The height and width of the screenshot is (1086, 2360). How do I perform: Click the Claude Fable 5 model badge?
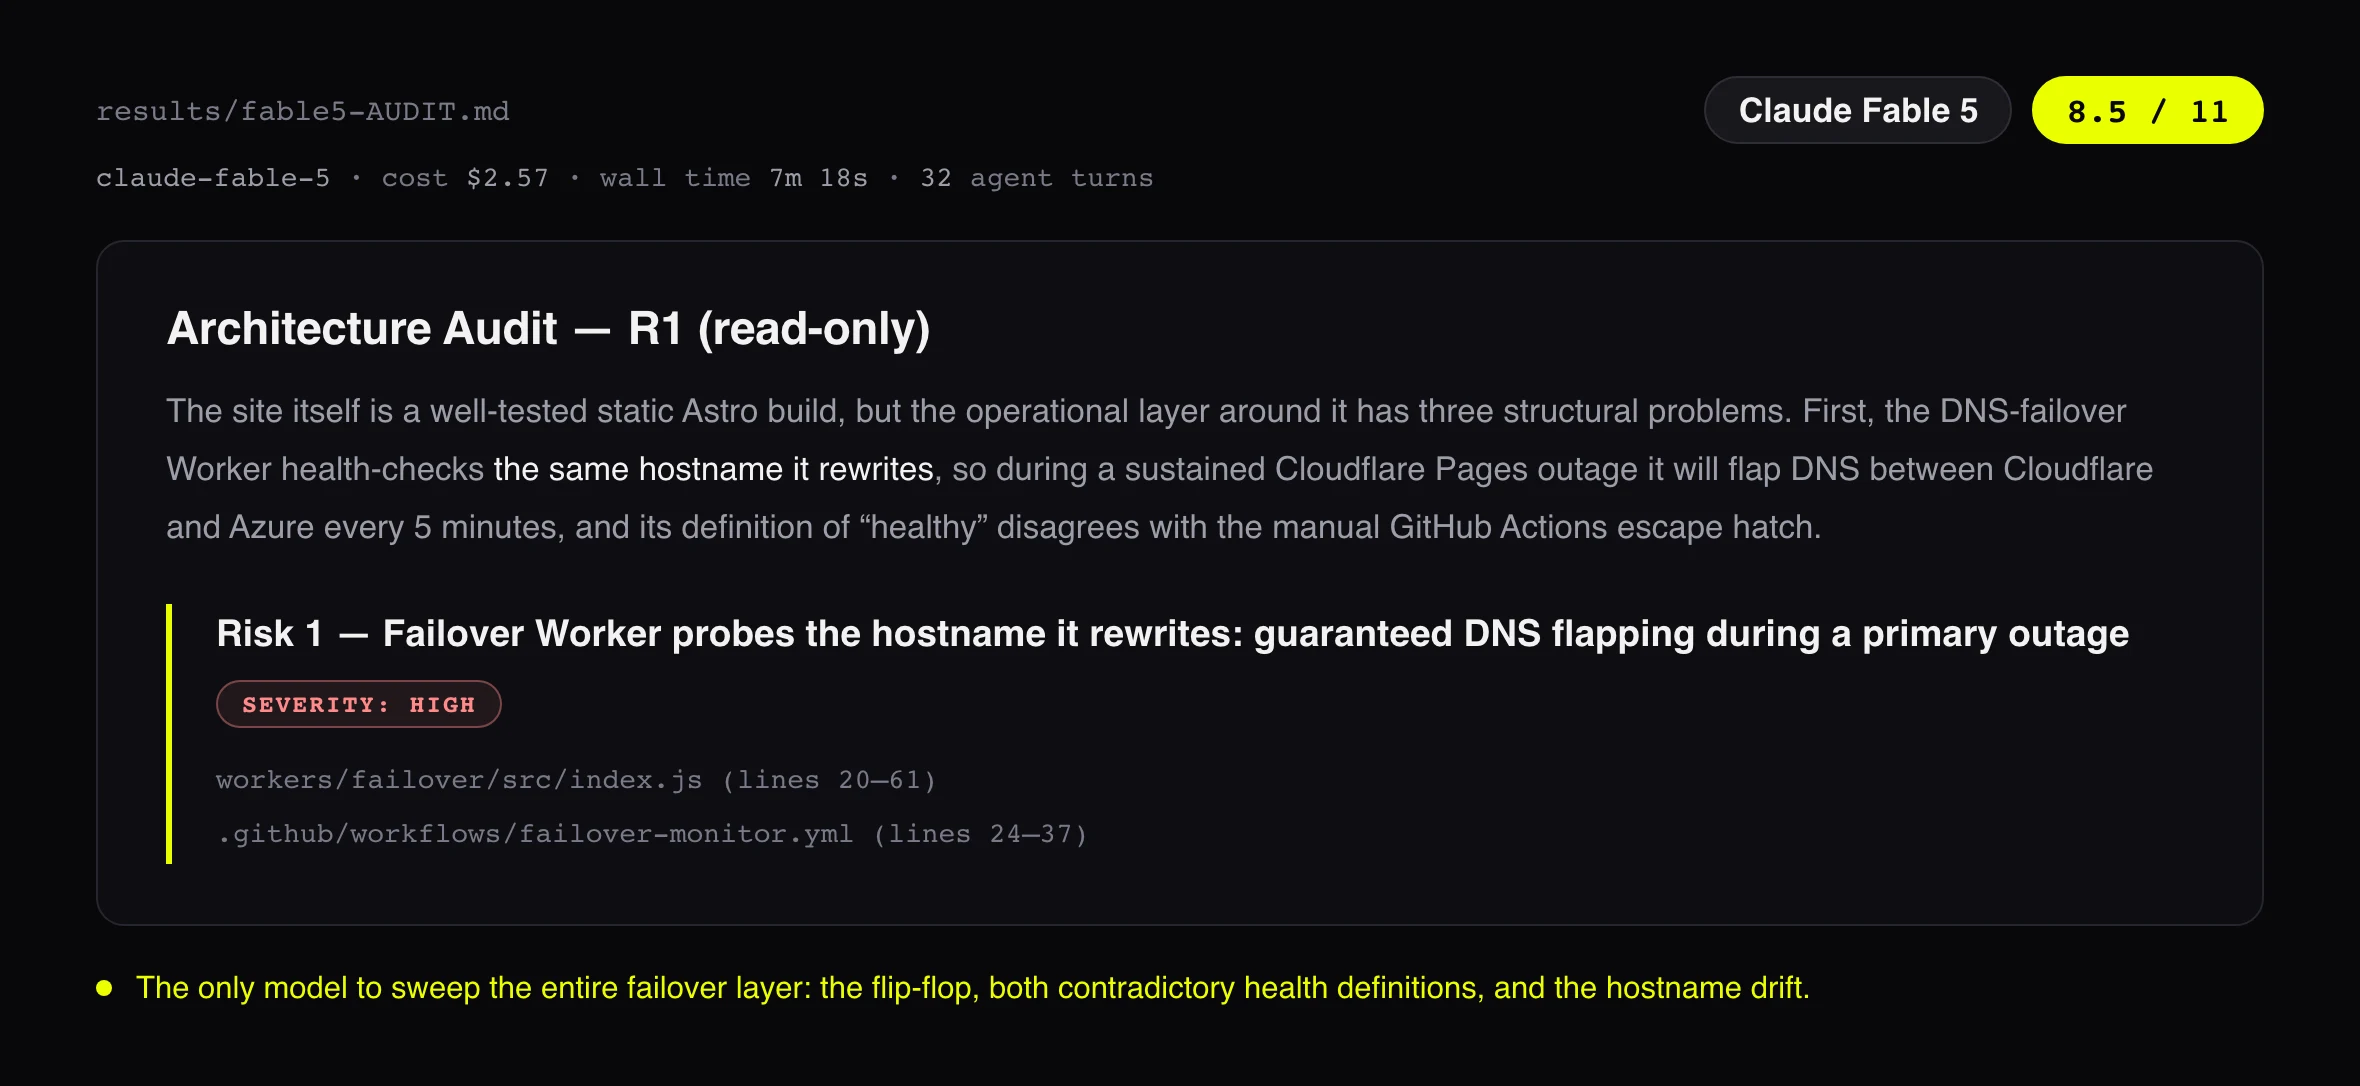coord(1857,110)
